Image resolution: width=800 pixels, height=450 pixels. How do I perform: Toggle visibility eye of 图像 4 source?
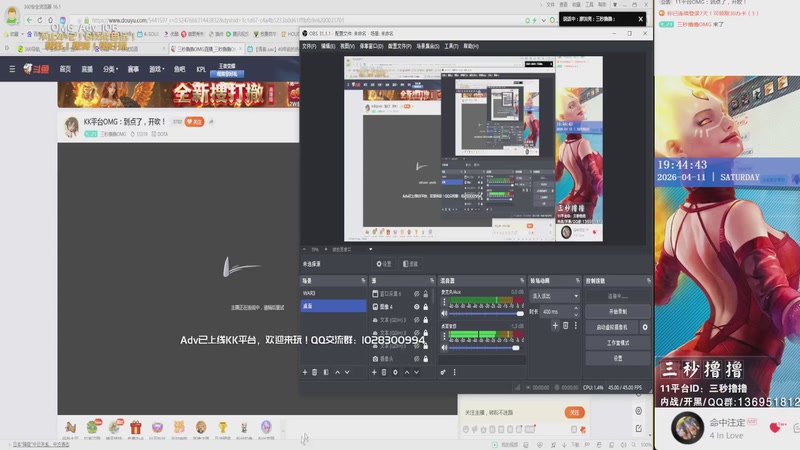(416, 307)
